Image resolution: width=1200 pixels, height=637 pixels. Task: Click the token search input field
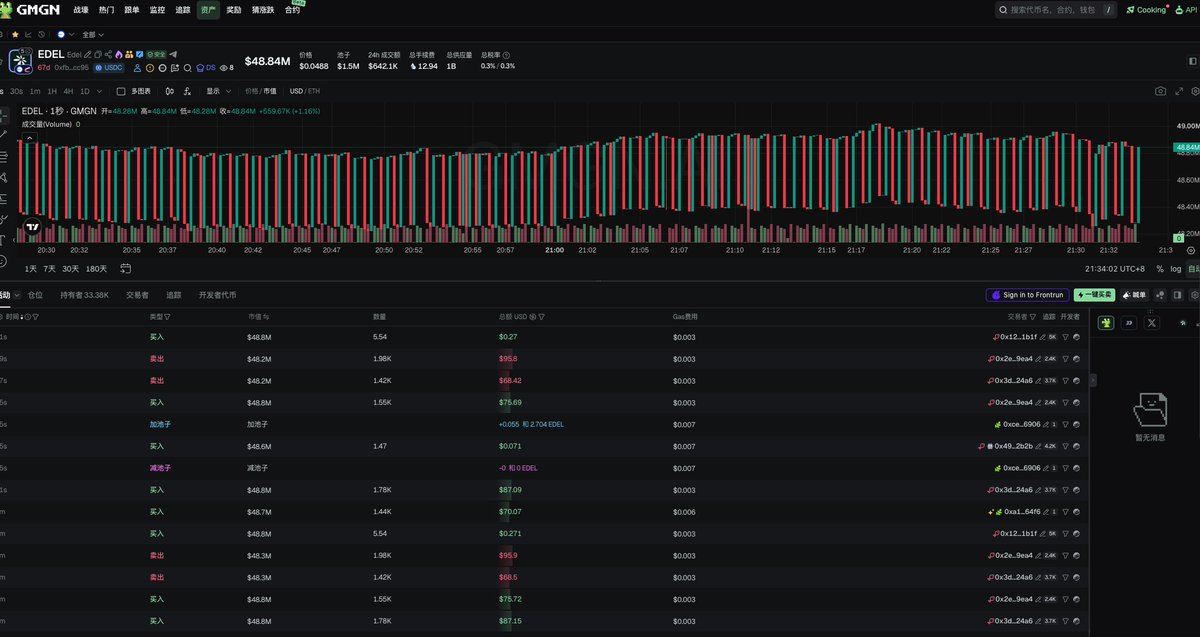[1055, 10]
